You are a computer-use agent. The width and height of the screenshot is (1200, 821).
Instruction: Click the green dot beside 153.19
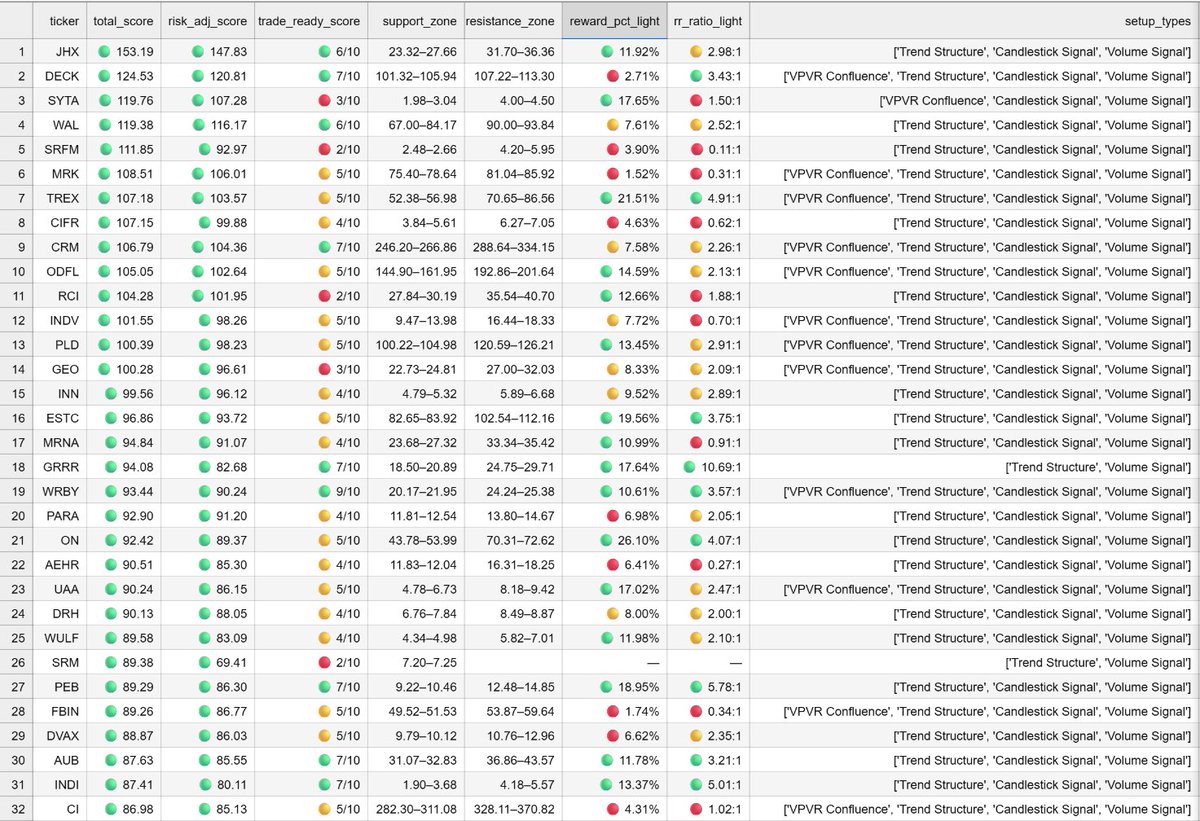[x=105, y=52]
